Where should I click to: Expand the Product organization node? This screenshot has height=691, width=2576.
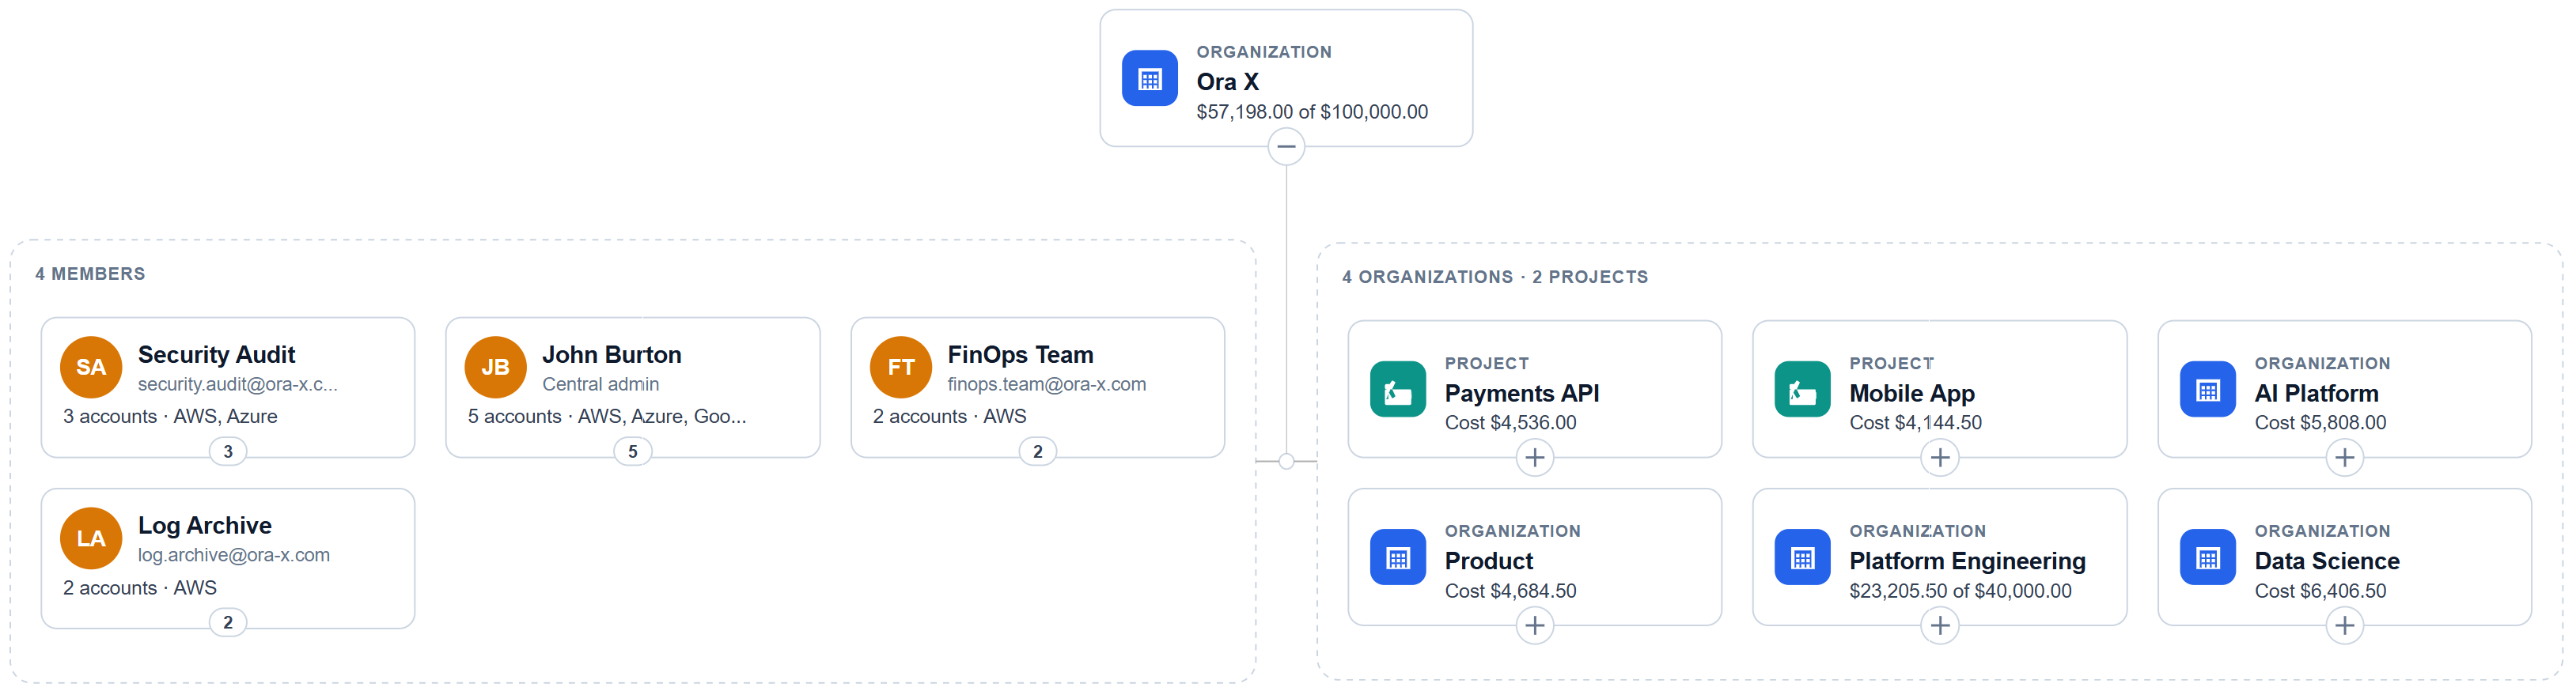tap(1534, 626)
